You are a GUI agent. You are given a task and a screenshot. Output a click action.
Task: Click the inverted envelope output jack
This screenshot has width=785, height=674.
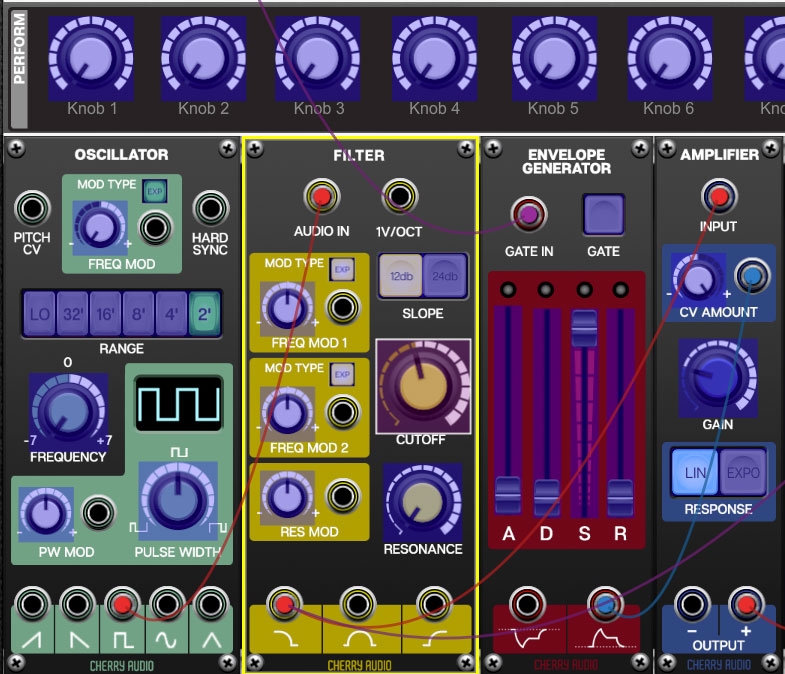527,605
